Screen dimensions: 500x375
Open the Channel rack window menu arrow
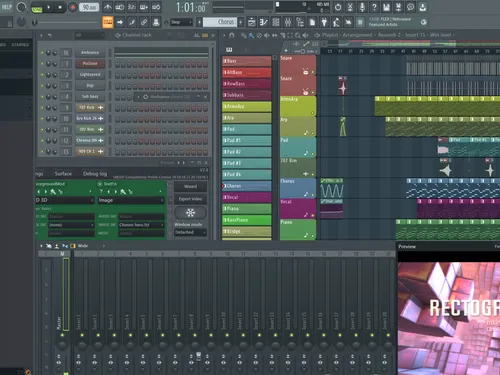tap(41, 35)
